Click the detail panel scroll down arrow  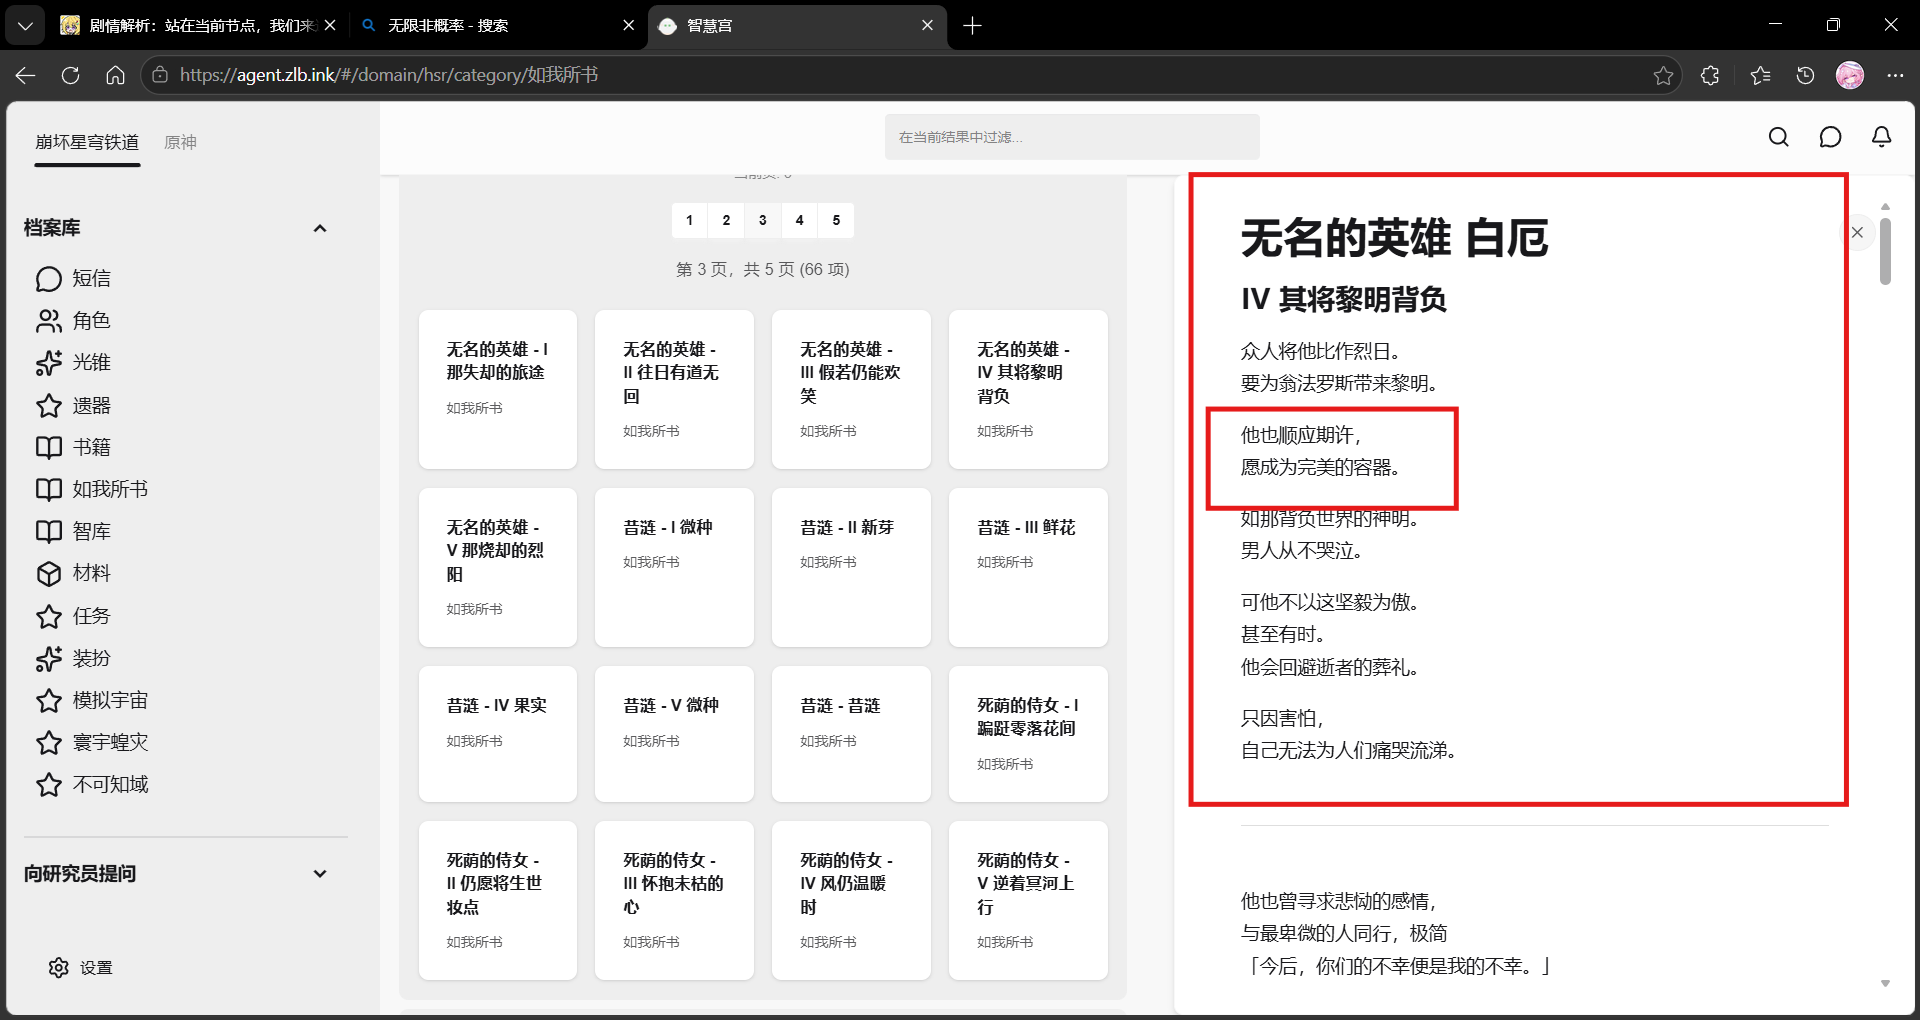1885,983
